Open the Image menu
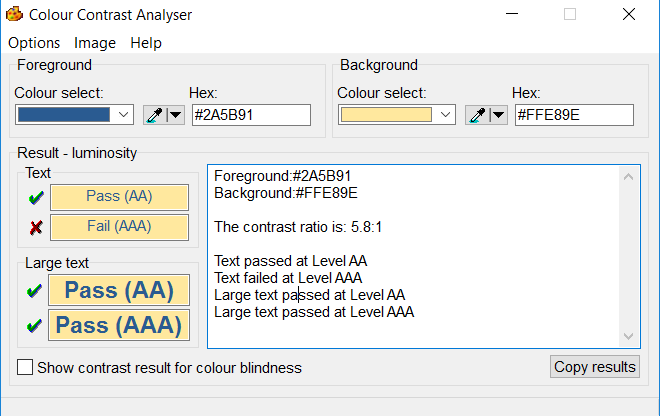Screen dimensions: 660x416 click(95, 43)
